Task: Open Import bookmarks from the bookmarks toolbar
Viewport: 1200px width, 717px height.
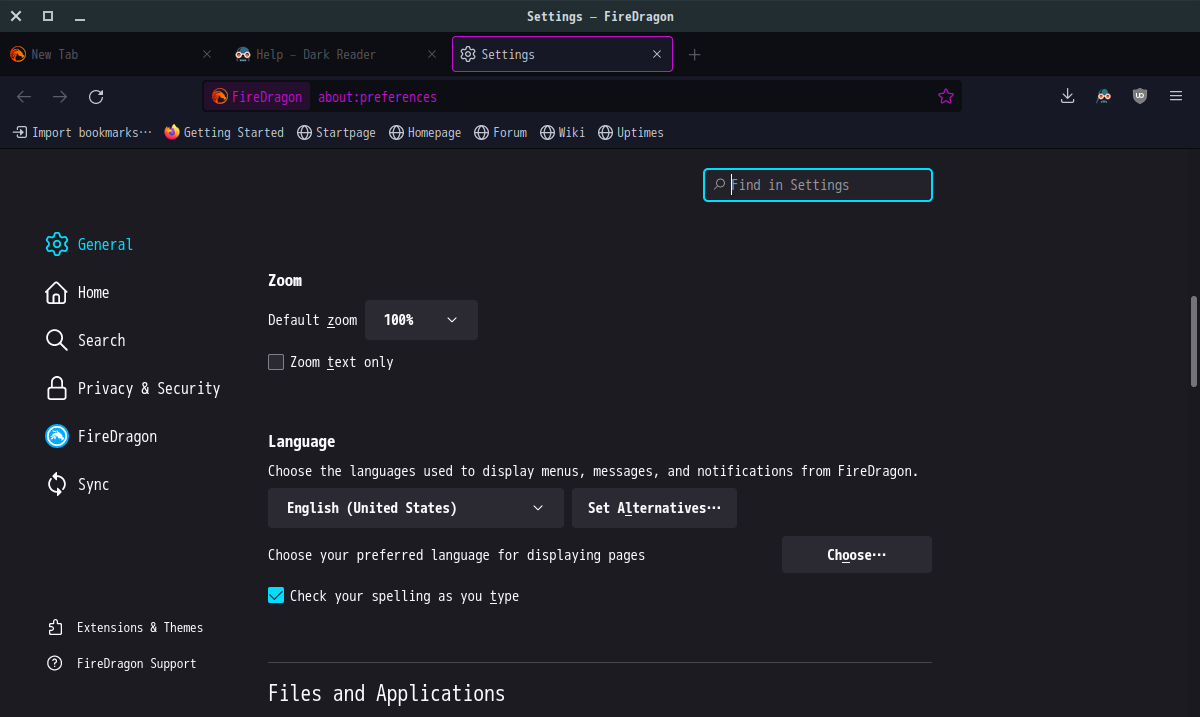Action: pos(83,132)
